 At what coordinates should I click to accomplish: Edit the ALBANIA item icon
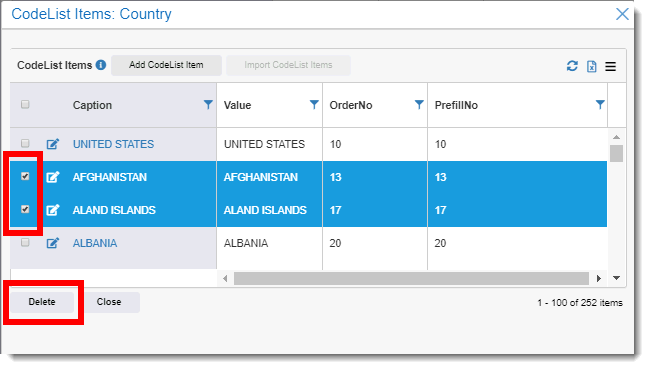click(x=53, y=243)
